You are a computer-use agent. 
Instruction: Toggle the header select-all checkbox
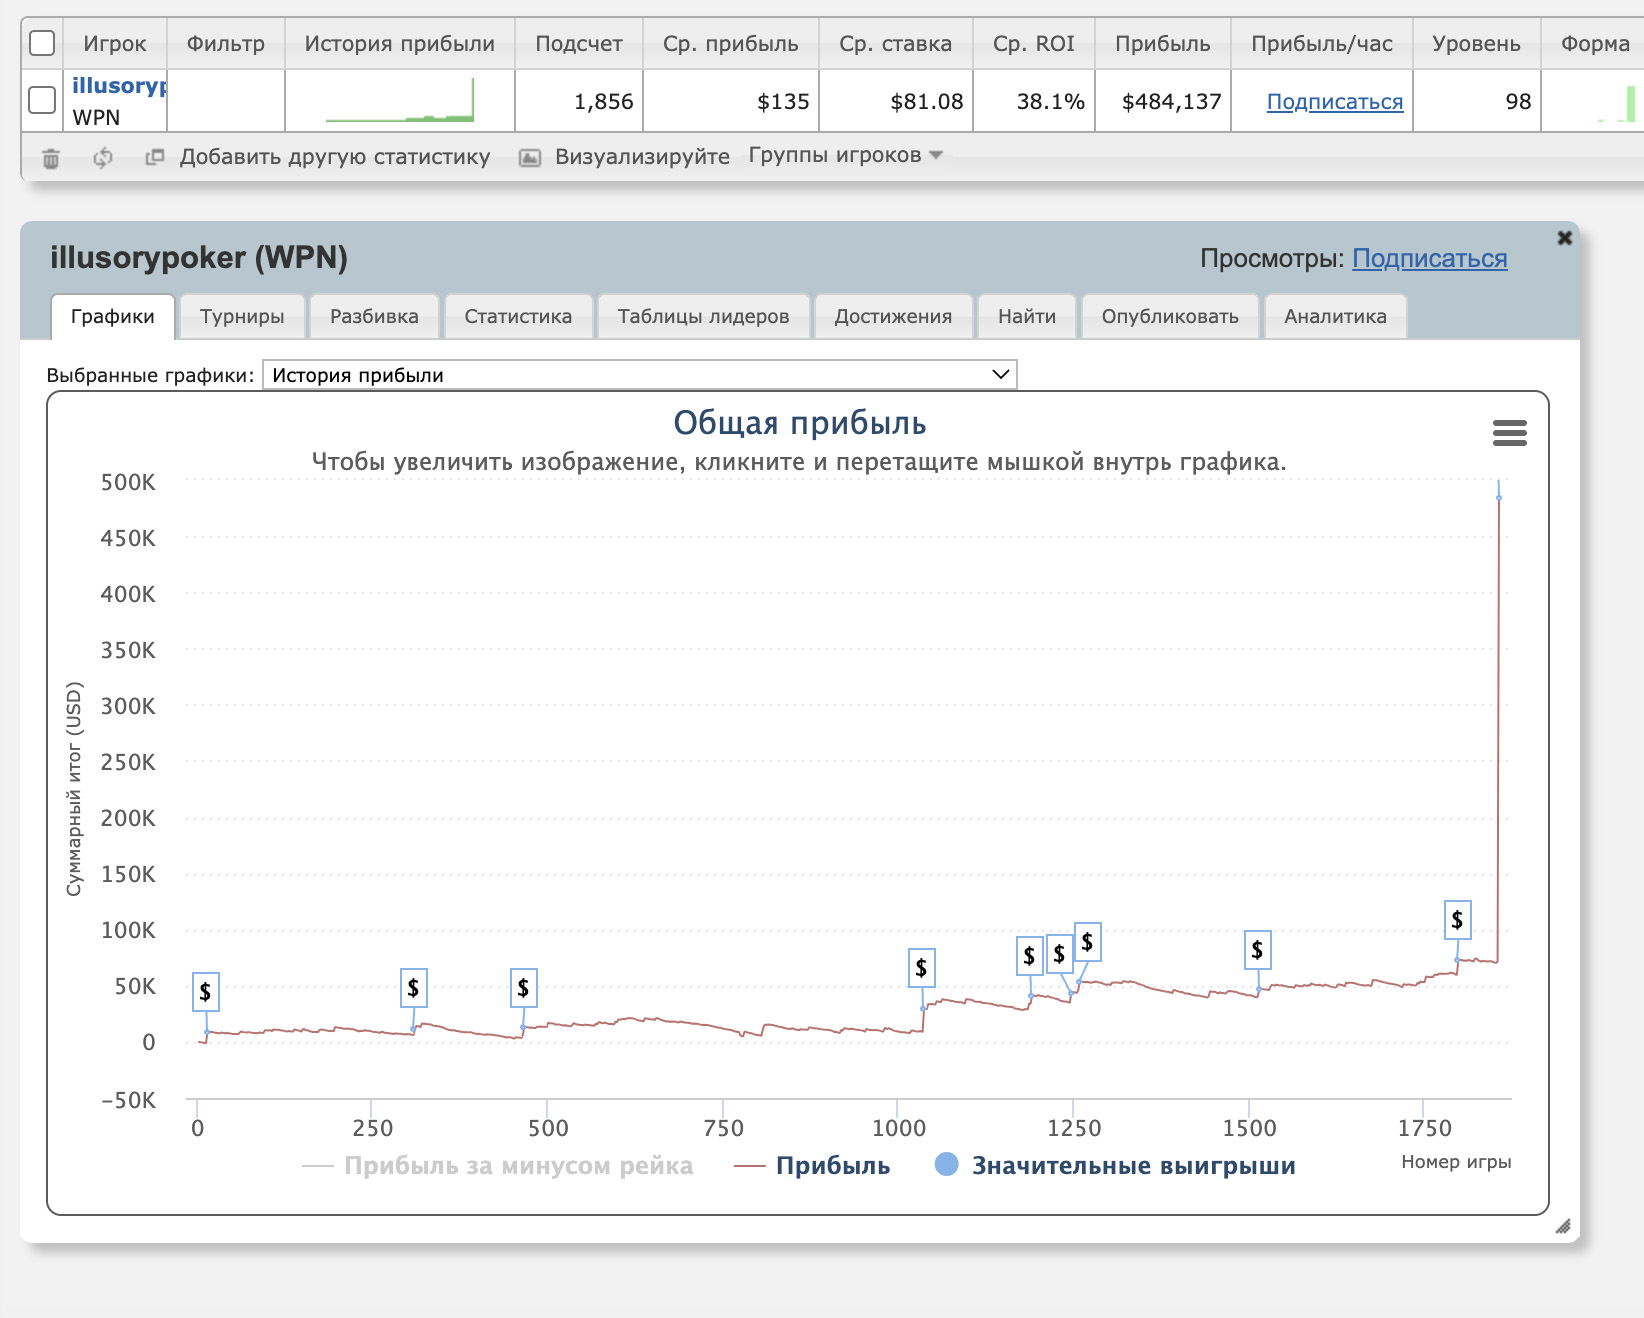click(42, 44)
